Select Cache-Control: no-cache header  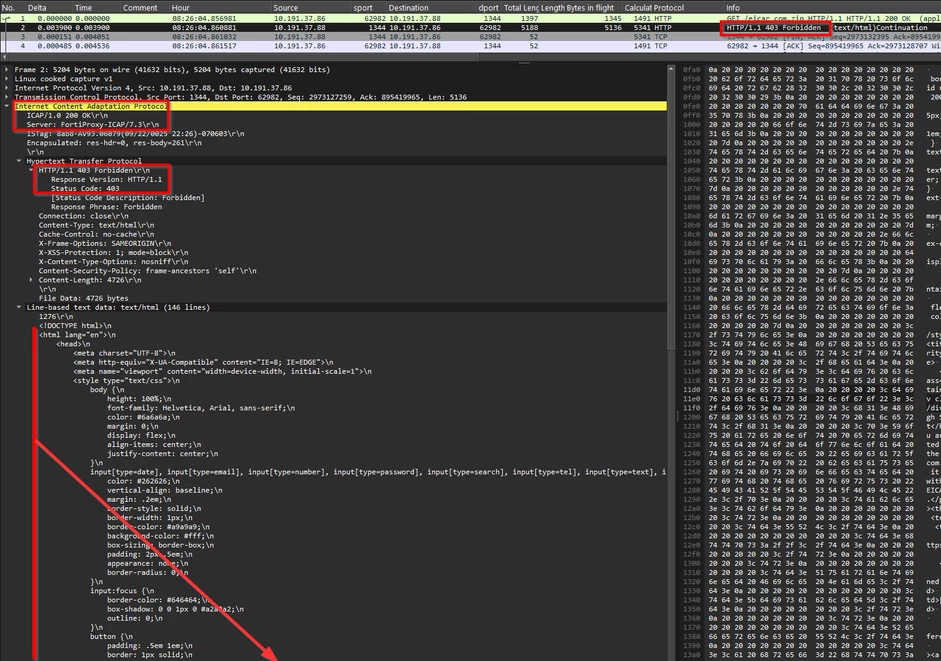point(97,234)
